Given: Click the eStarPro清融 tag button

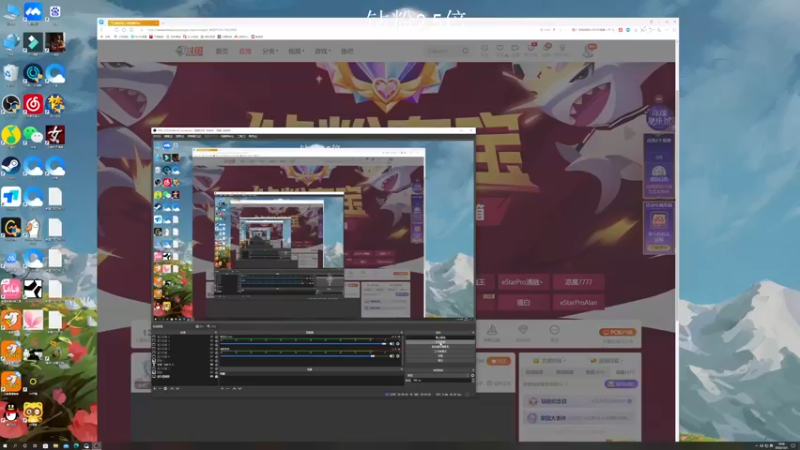Looking at the screenshot, I should pos(522,282).
